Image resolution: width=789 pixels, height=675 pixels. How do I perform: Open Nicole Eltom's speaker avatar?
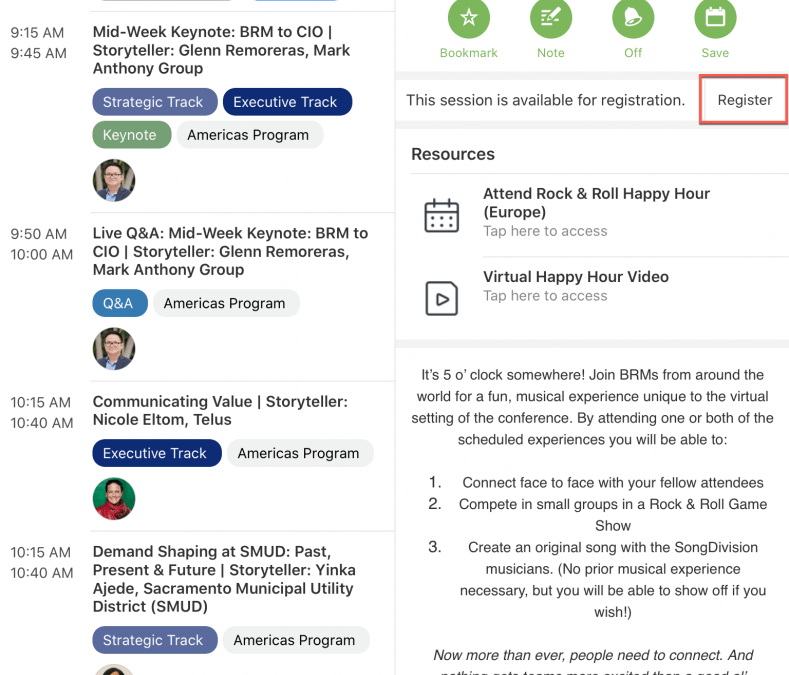pyautogui.click(x=114, y=498)
